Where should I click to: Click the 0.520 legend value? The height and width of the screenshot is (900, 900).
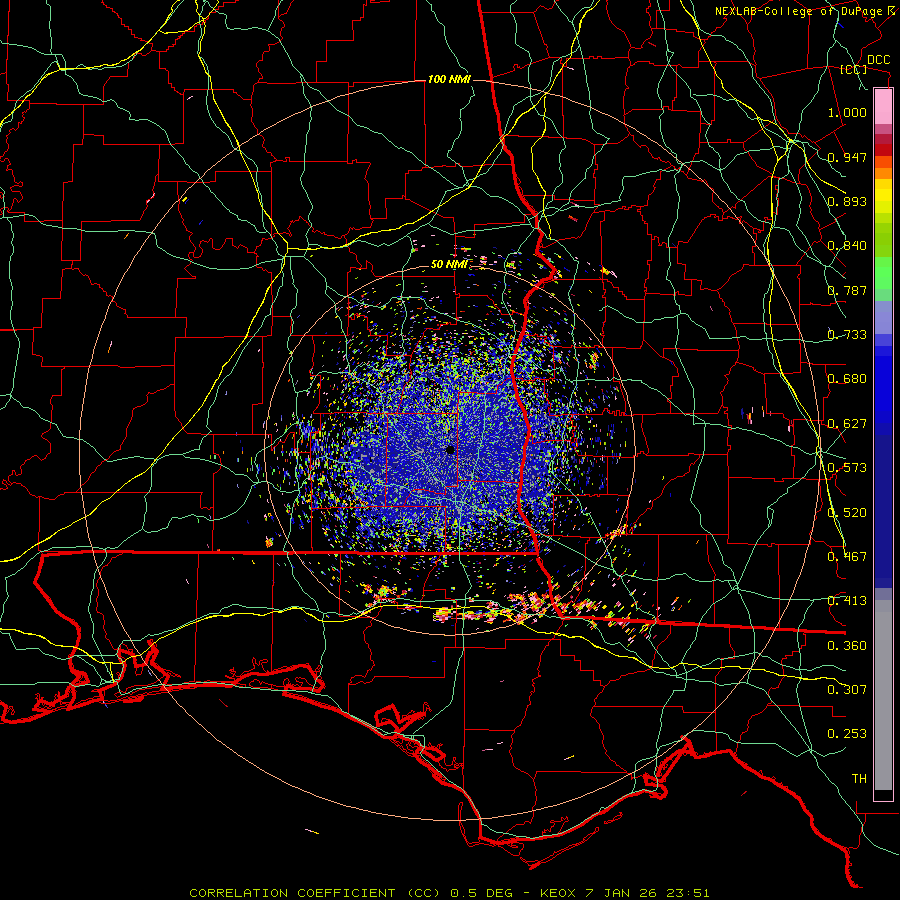point(847,513)
